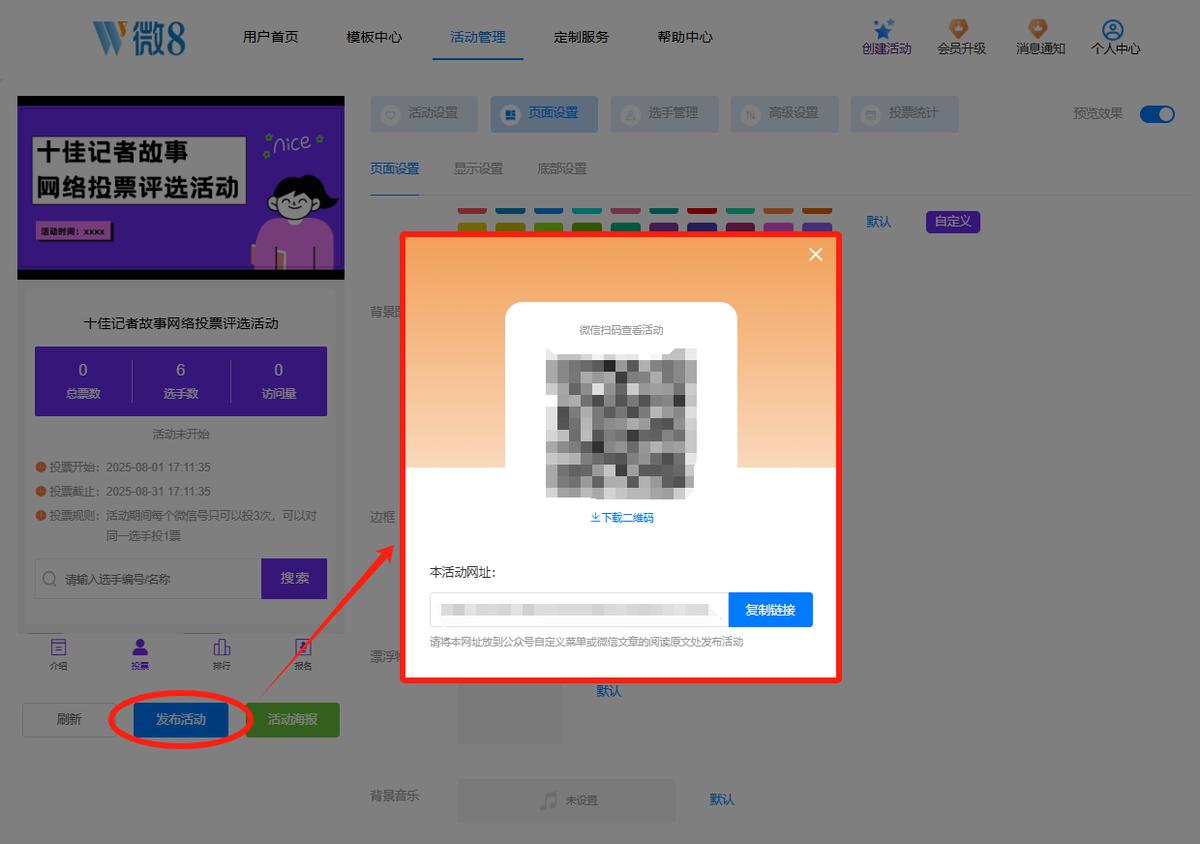Click the 请输入选手编号/名称 search field
Viewport: 1200px width, 844px height.
[149, 579]
